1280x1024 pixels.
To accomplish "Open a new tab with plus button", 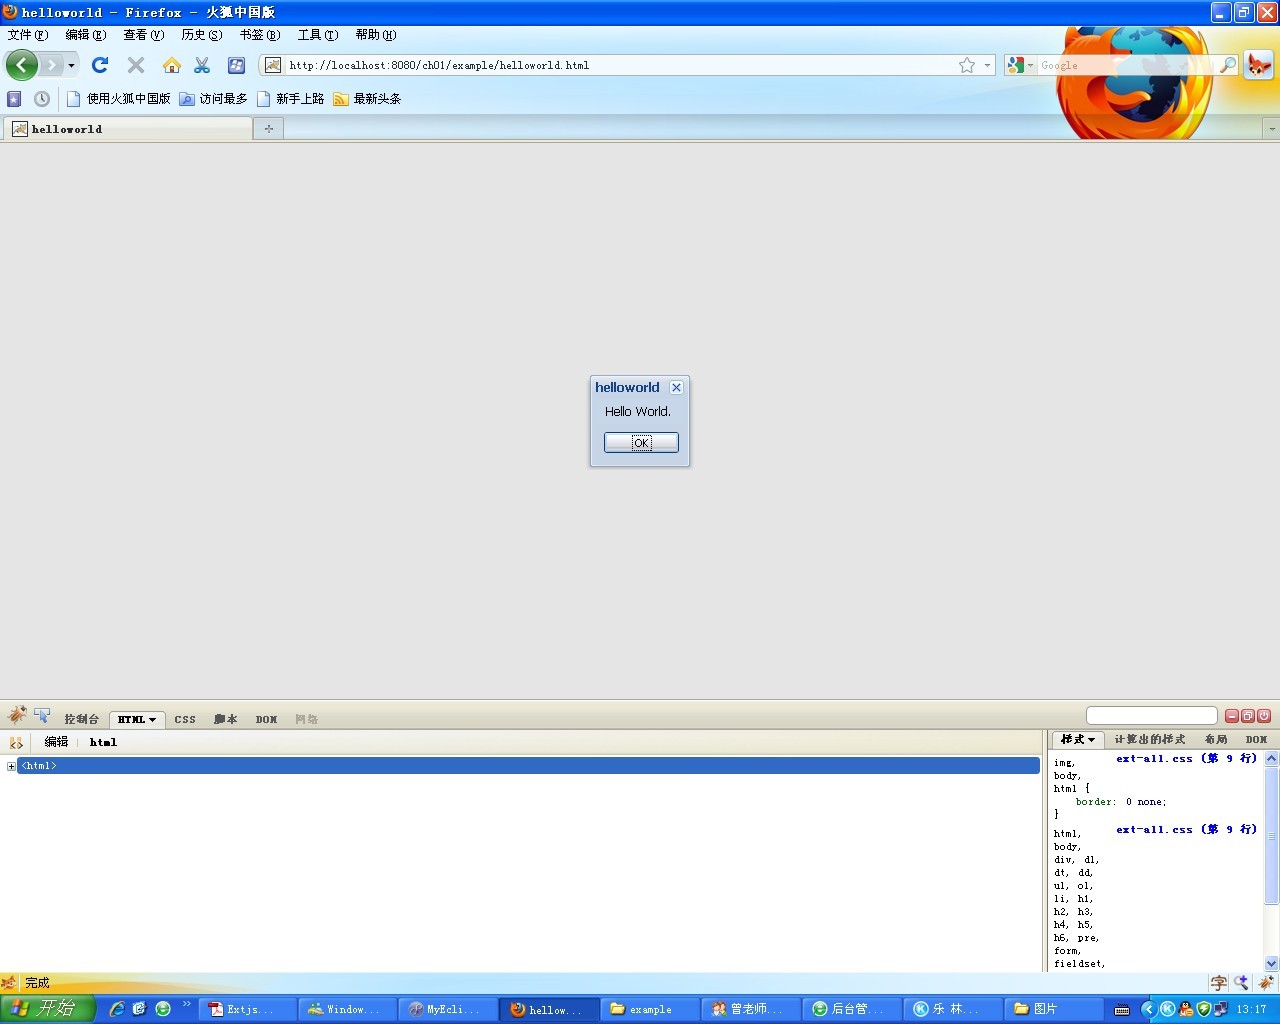I will 268,129.
